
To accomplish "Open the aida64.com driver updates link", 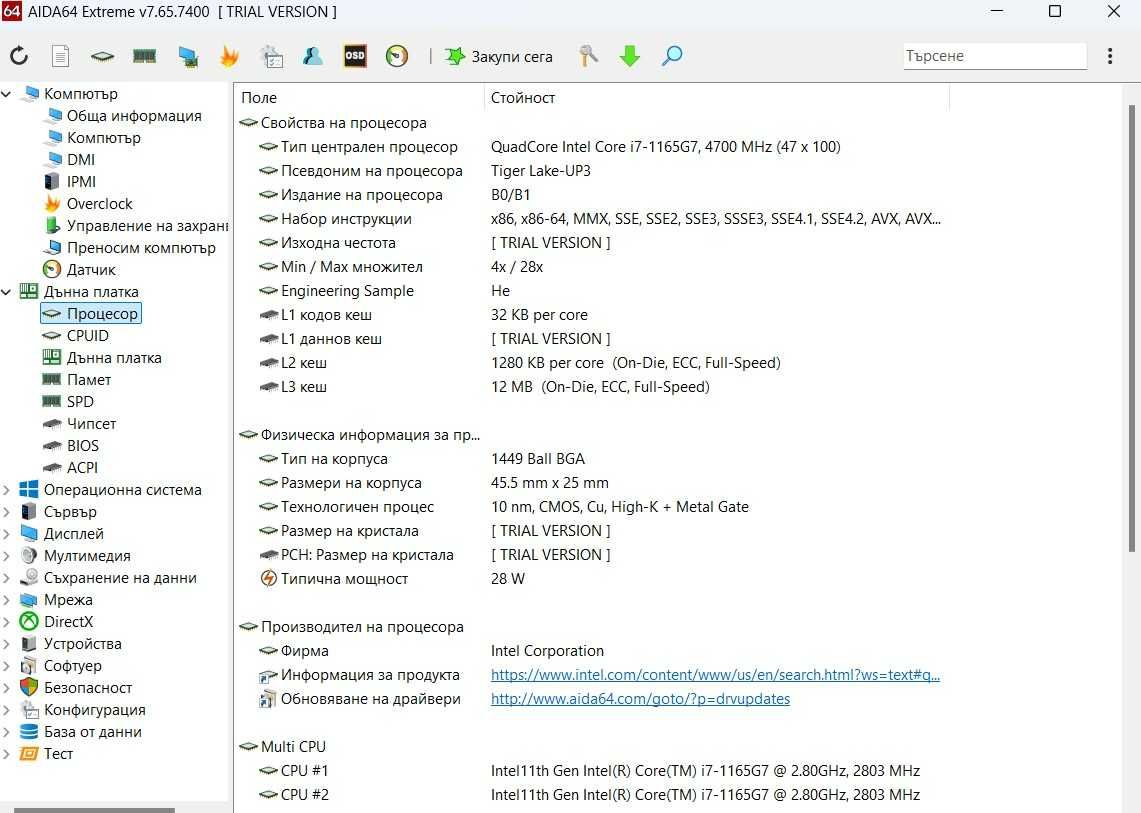I will point(640,699).
